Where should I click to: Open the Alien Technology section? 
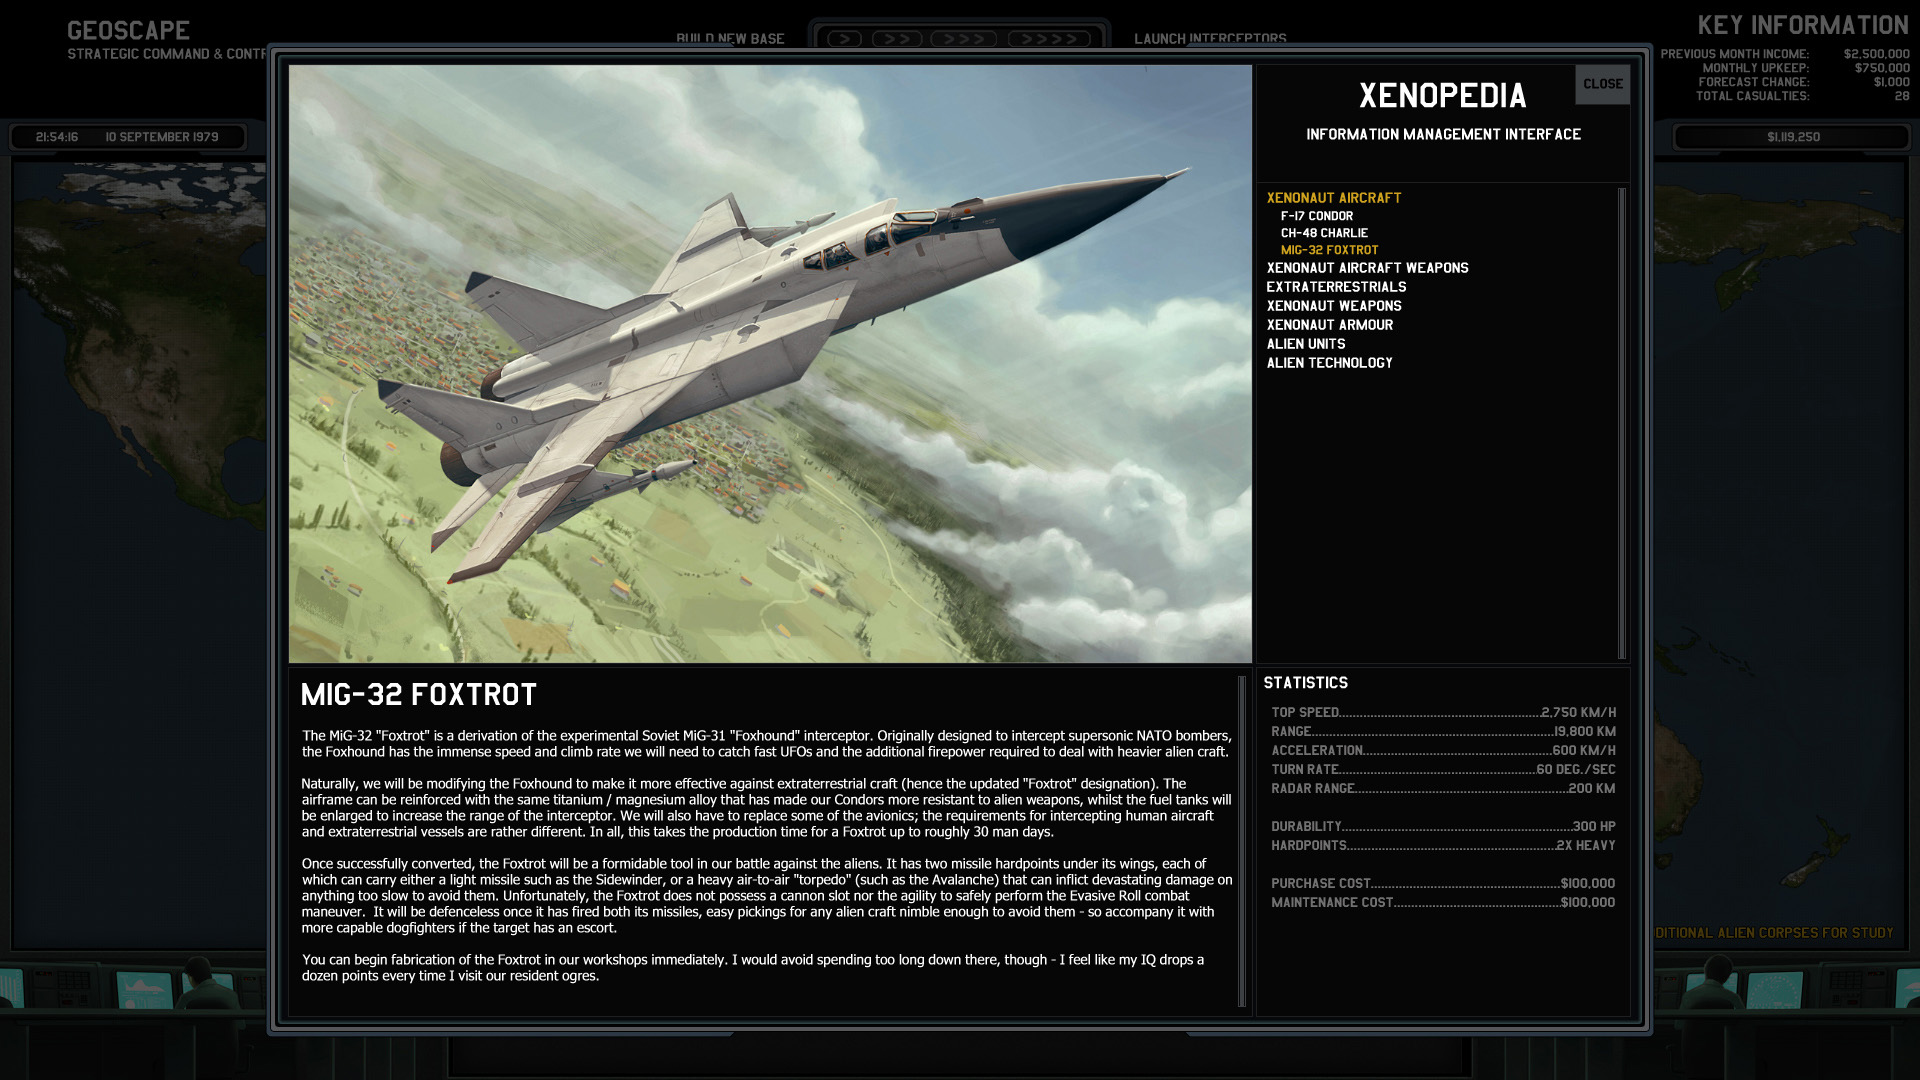[1329, 363]
